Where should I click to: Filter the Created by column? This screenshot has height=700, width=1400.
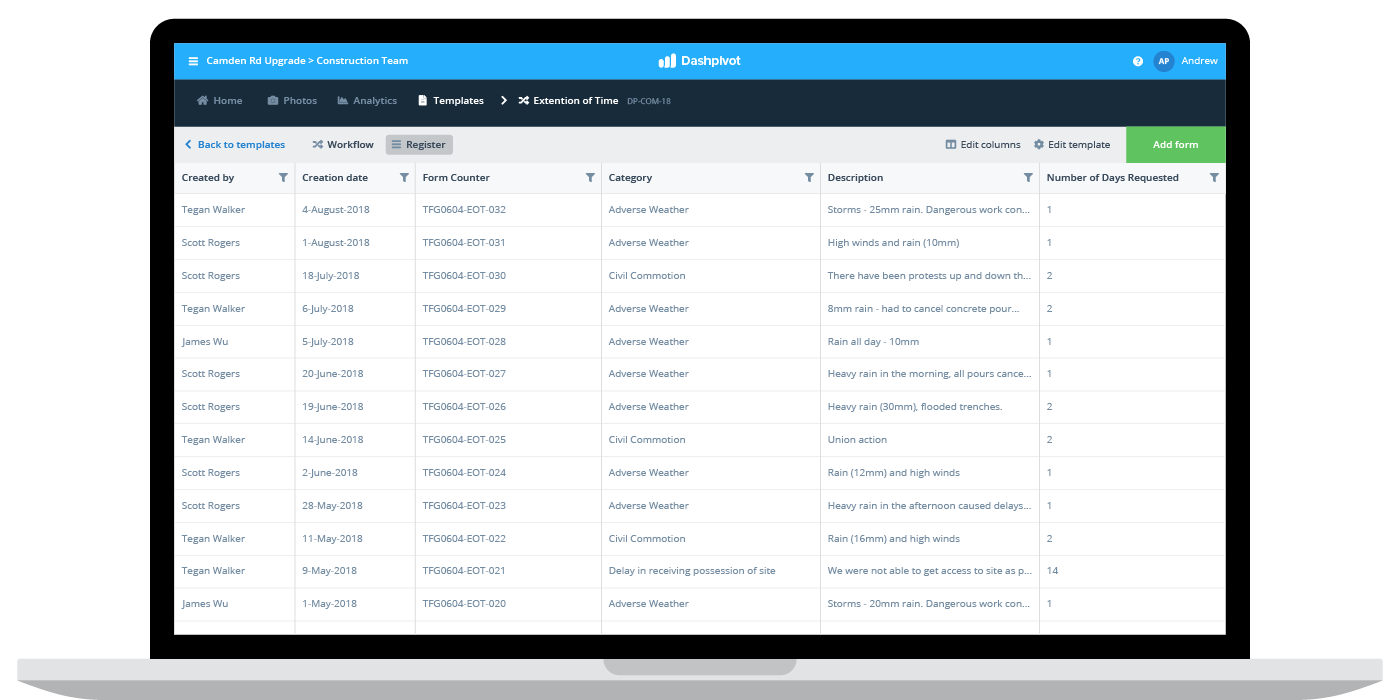pyautogui.click(x=283, y=178)
